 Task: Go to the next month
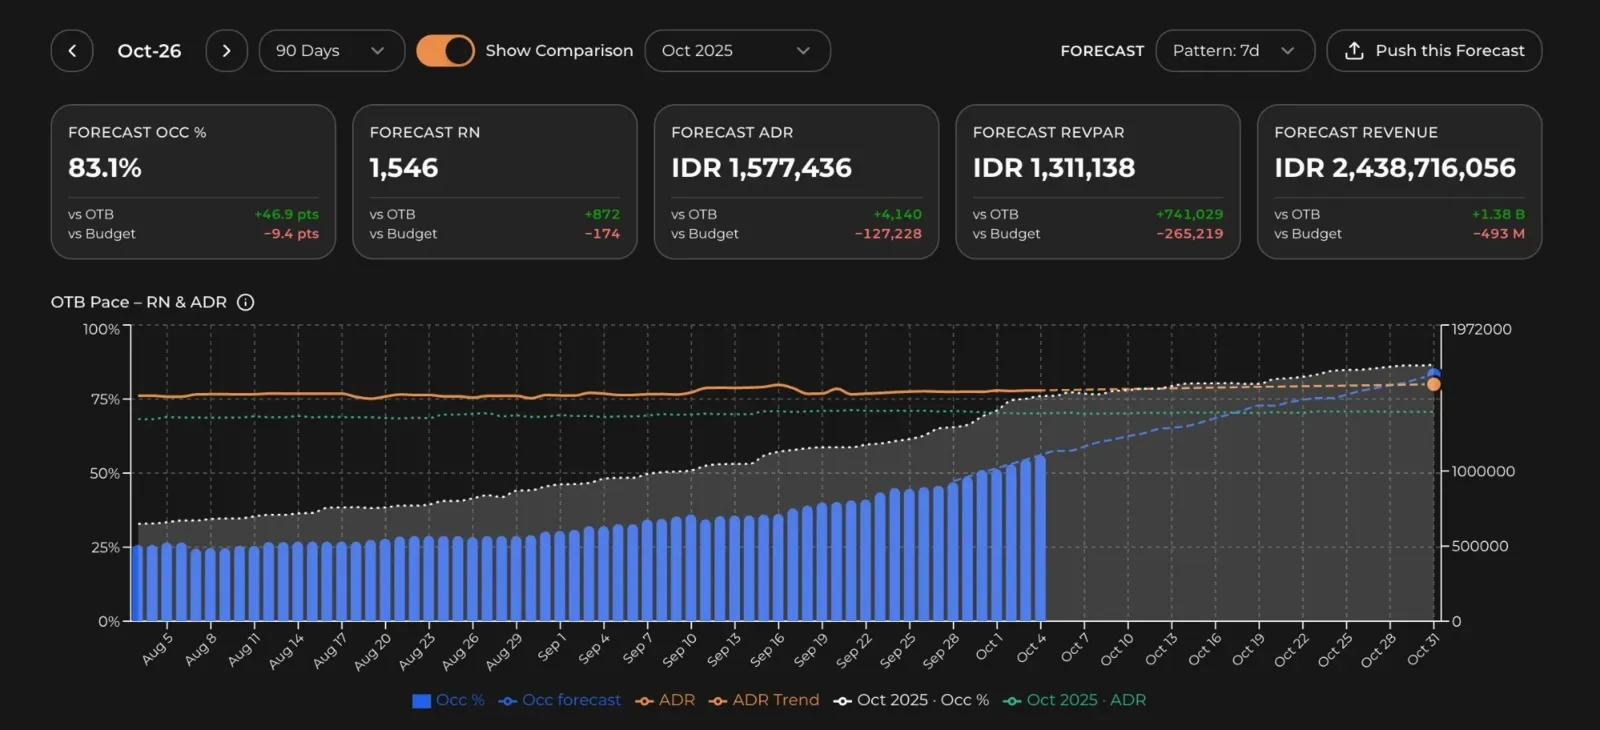coord(227,51)
